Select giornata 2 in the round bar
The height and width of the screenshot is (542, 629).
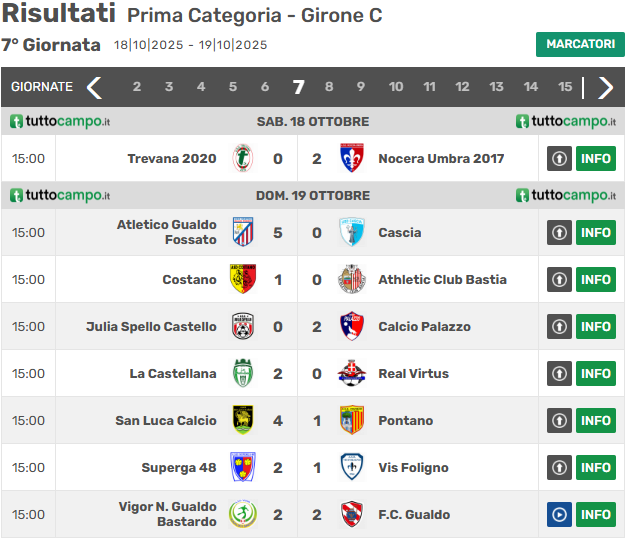(x=137, y=87)
